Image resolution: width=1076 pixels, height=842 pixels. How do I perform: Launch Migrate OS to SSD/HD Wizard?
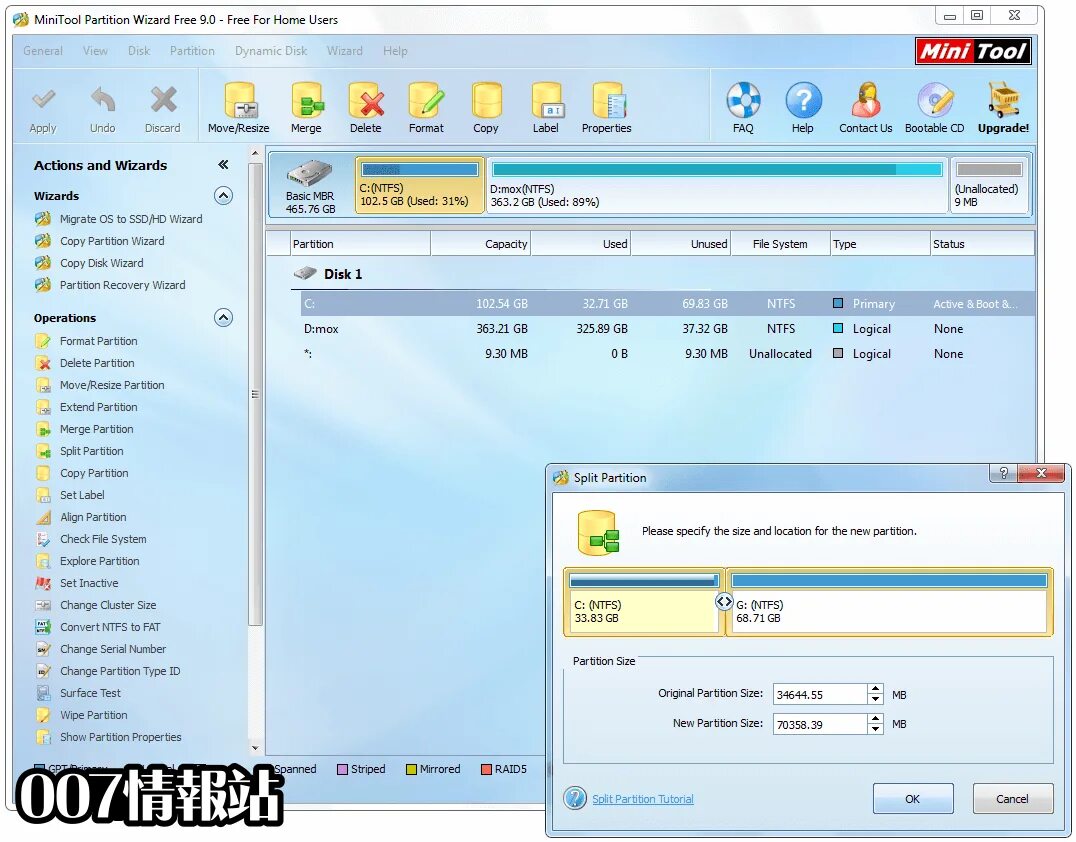[131, 219]
